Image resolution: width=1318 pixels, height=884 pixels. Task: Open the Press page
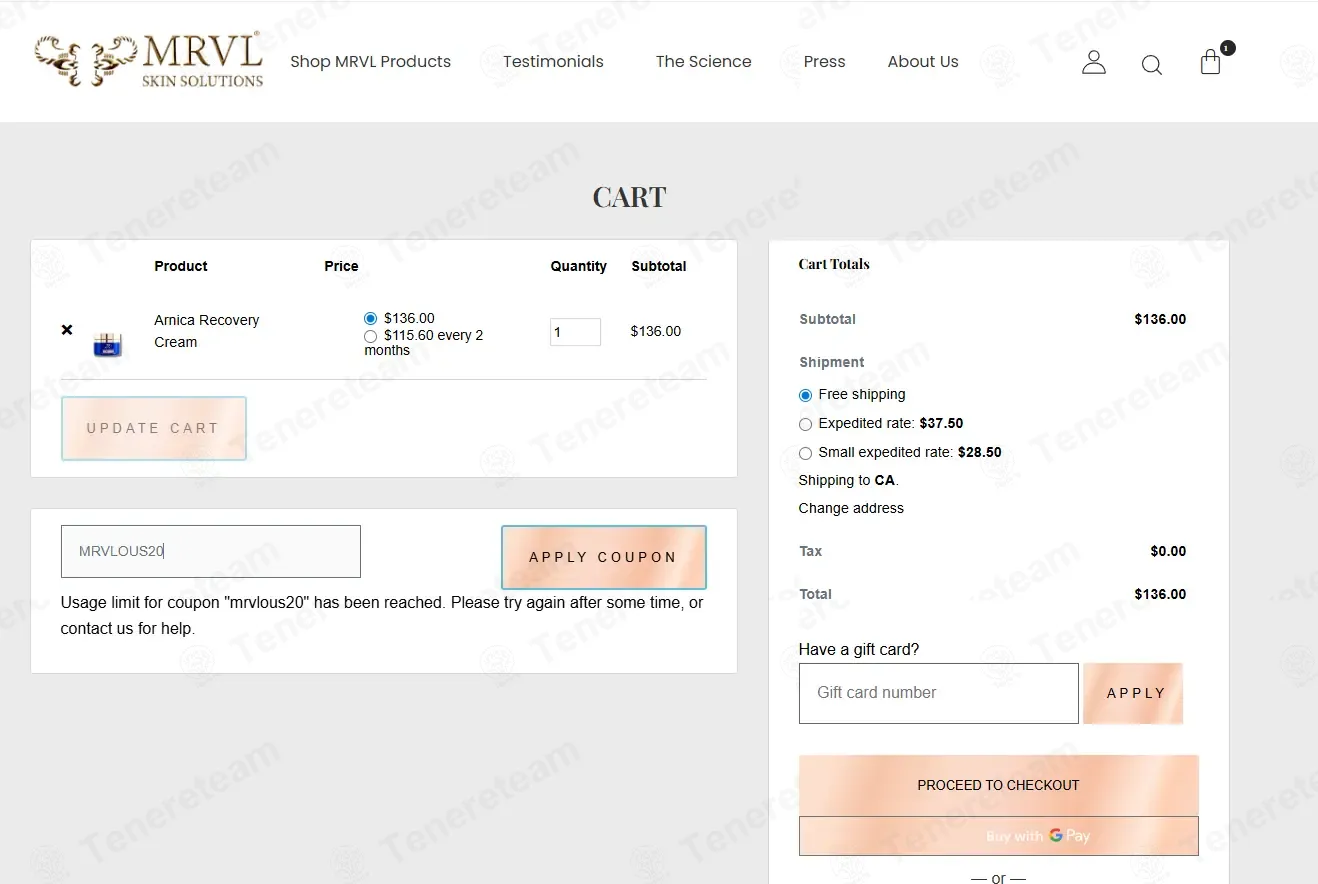point(824,62)
